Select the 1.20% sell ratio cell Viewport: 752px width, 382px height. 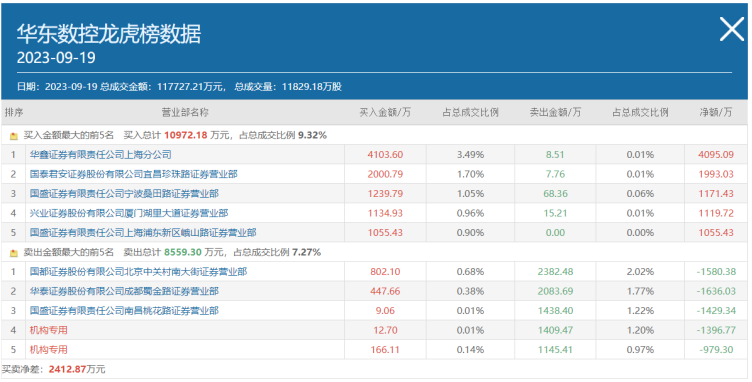click(640, 330)
